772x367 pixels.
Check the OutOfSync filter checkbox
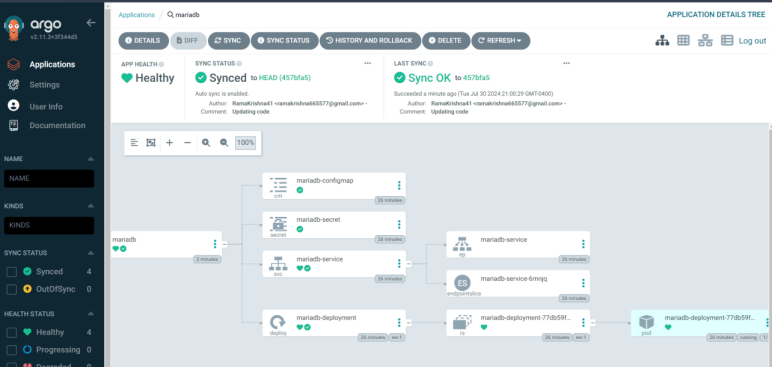pyautogui.click(x=12, y=289)
